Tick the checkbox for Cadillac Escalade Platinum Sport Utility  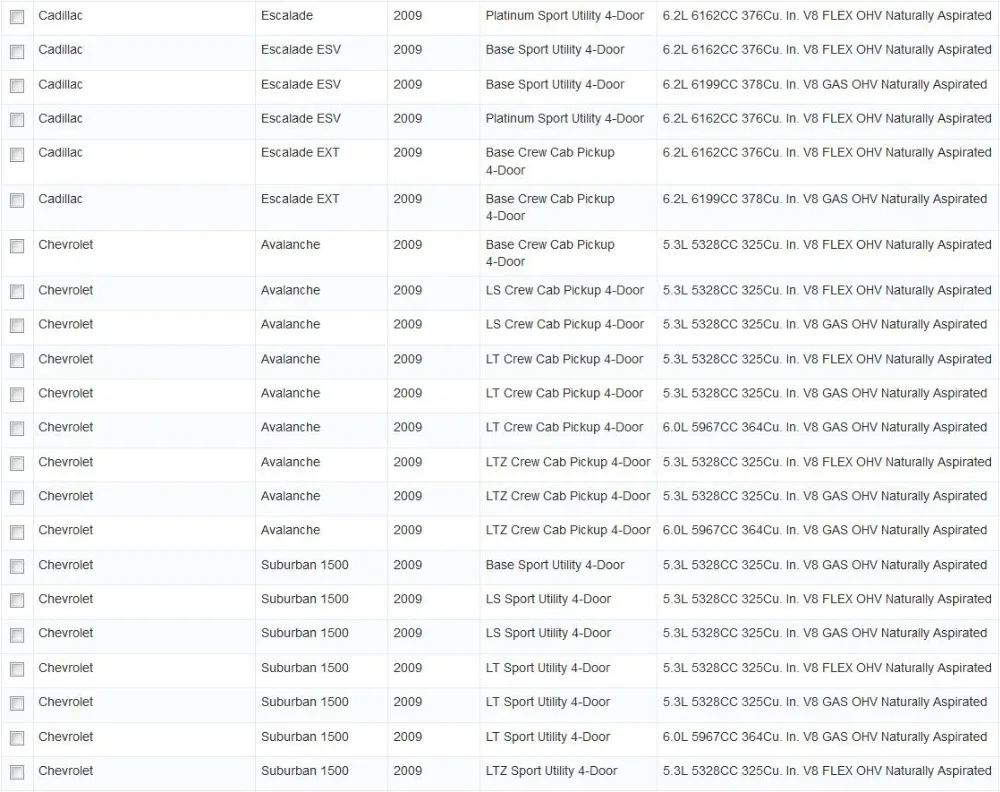pyautogui.click(x=17, y=17)
